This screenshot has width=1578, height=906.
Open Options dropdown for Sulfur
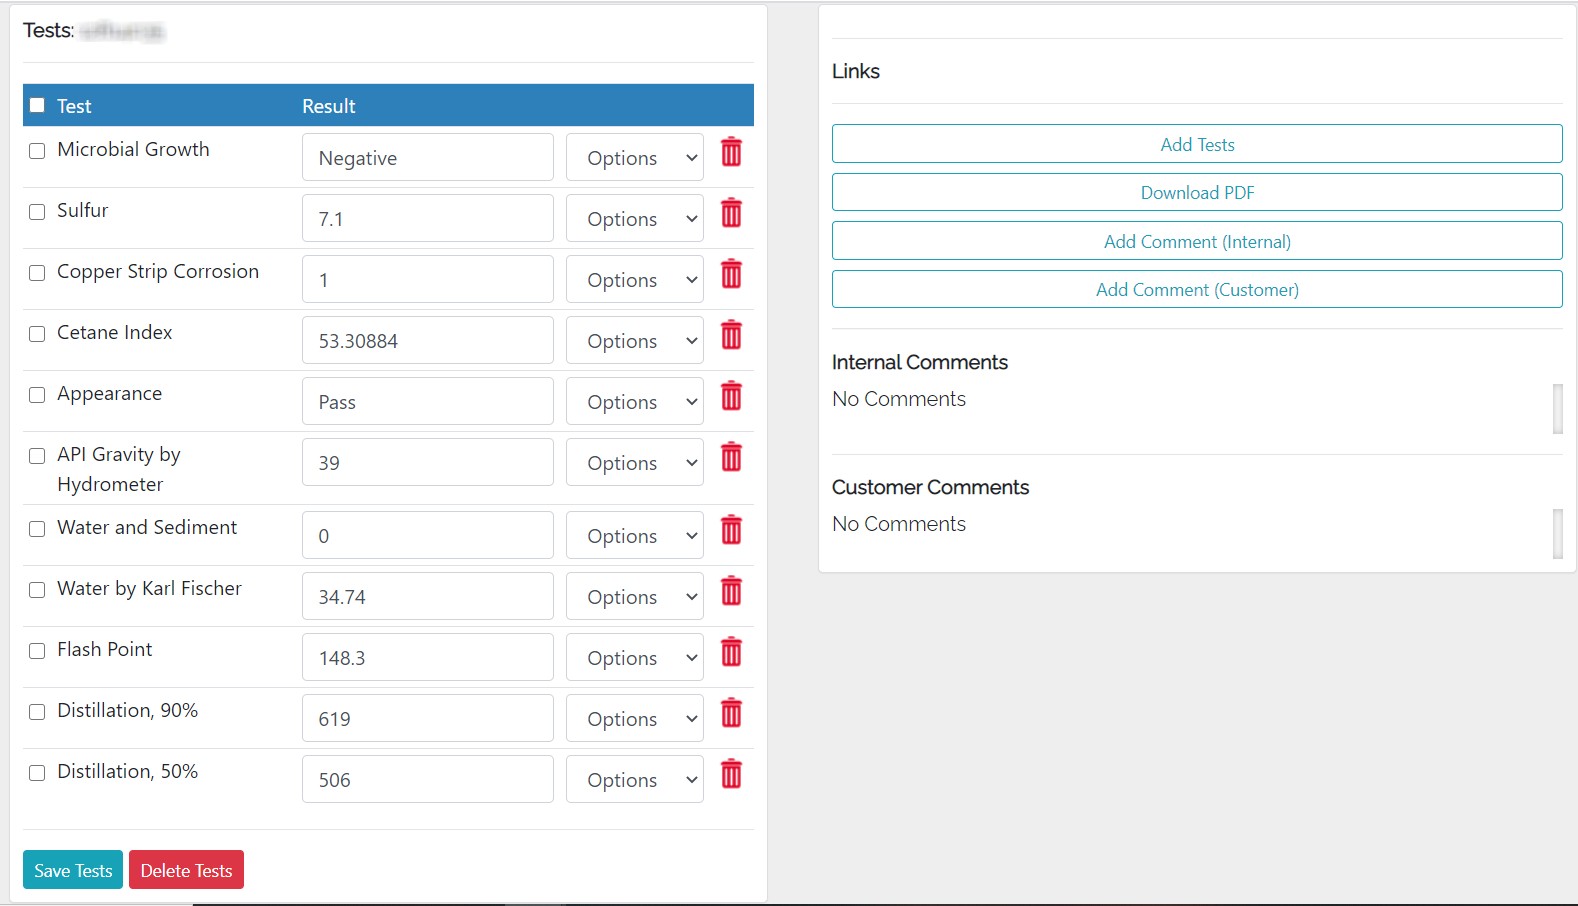point(634,219)
